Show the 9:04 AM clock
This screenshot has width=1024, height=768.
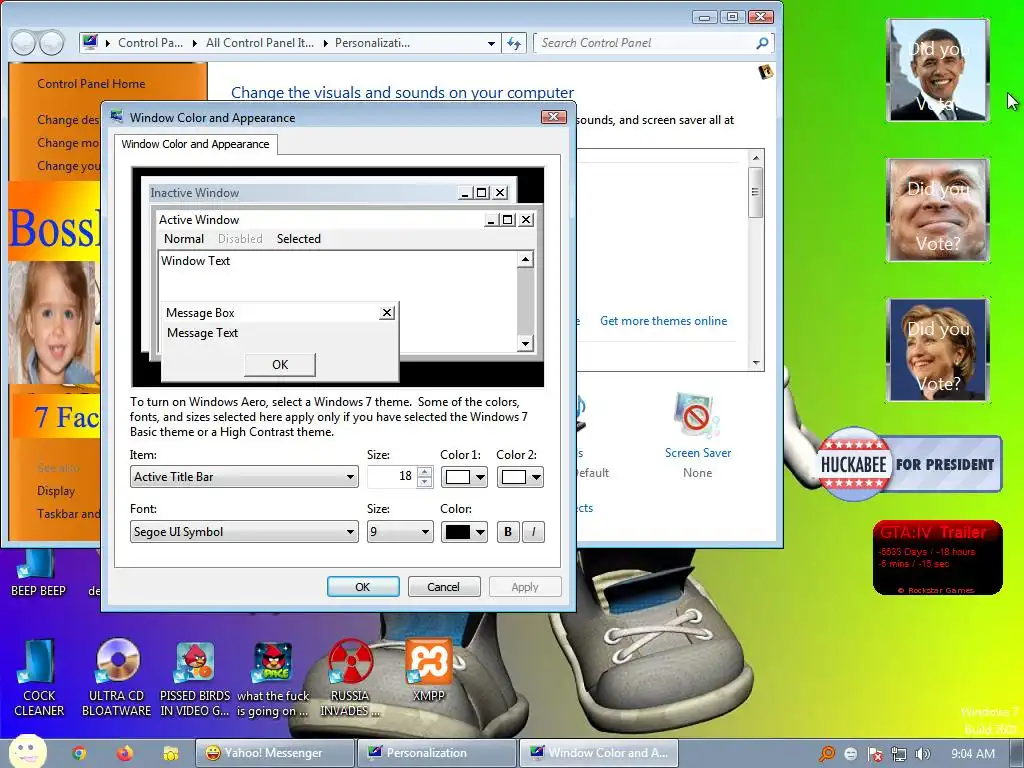click(x=973, y=754)
